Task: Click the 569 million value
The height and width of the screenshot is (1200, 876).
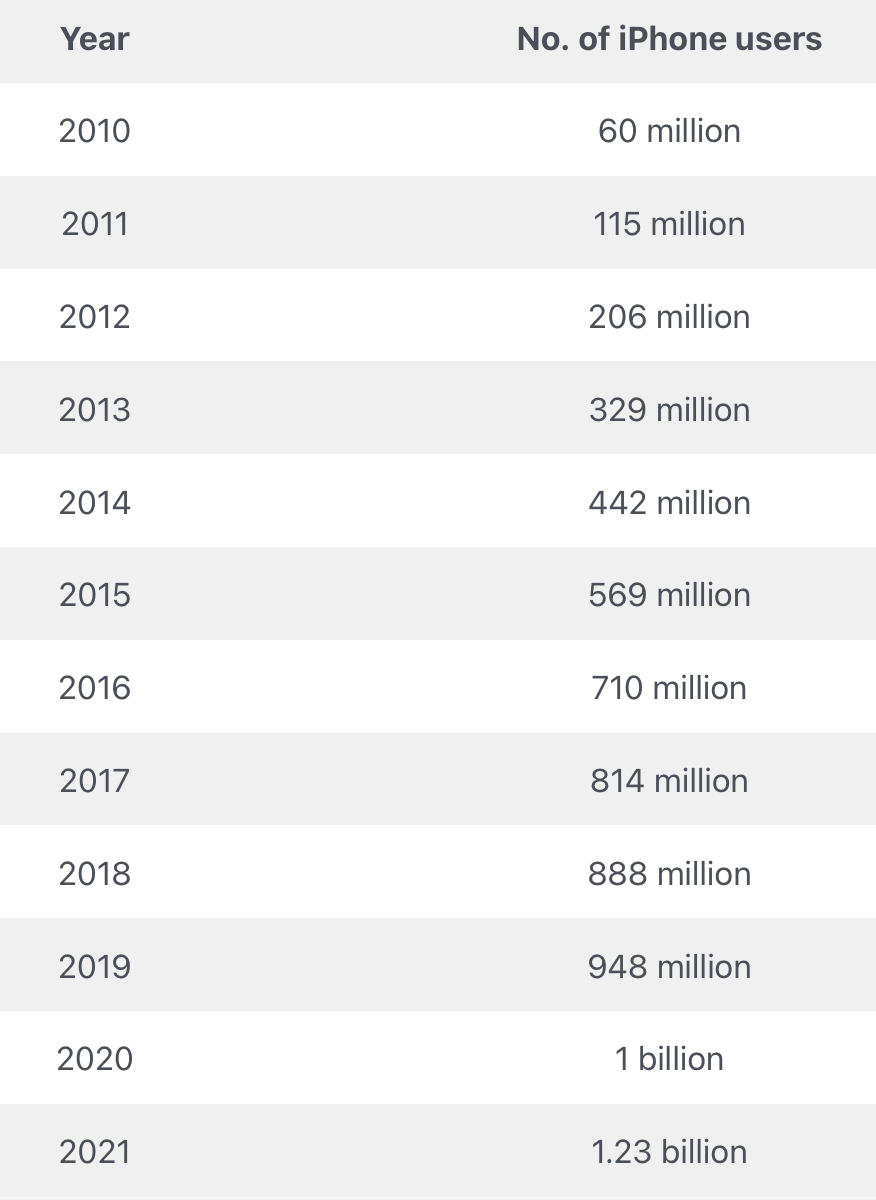Action: click(x=669, y=595)
